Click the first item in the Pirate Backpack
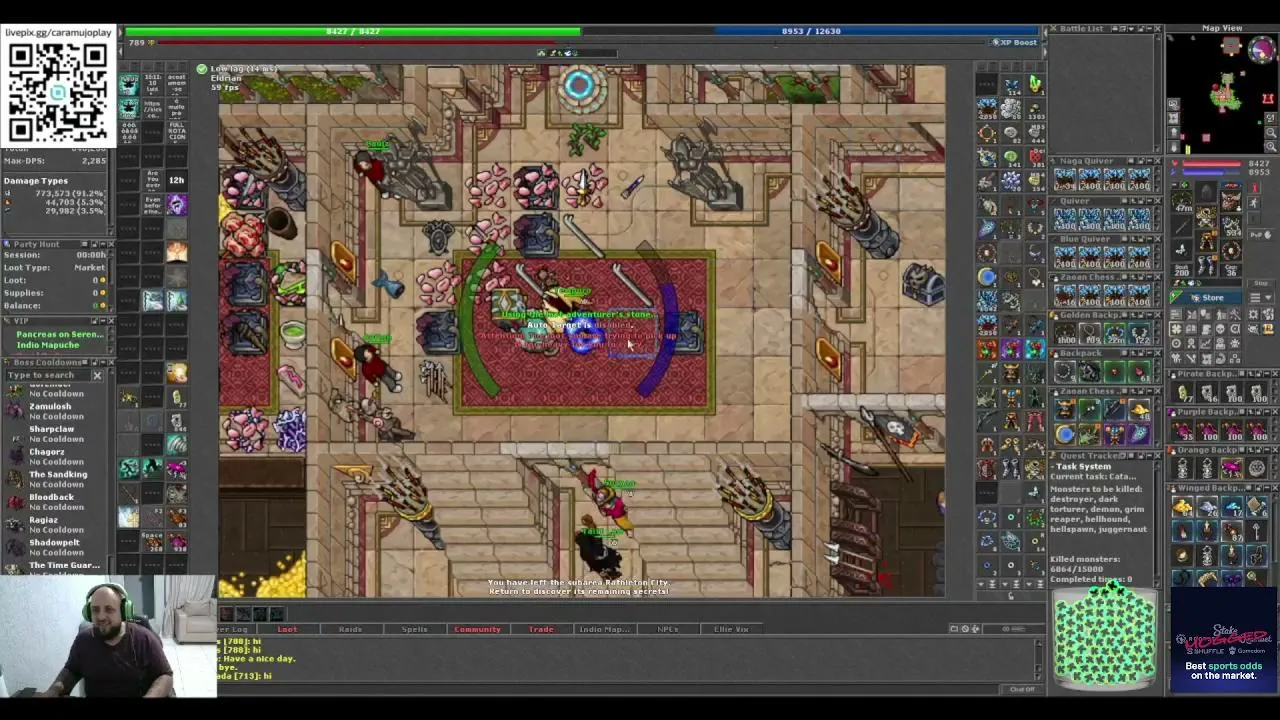This screenshot has height=720, width=1280. point(1184,393)
